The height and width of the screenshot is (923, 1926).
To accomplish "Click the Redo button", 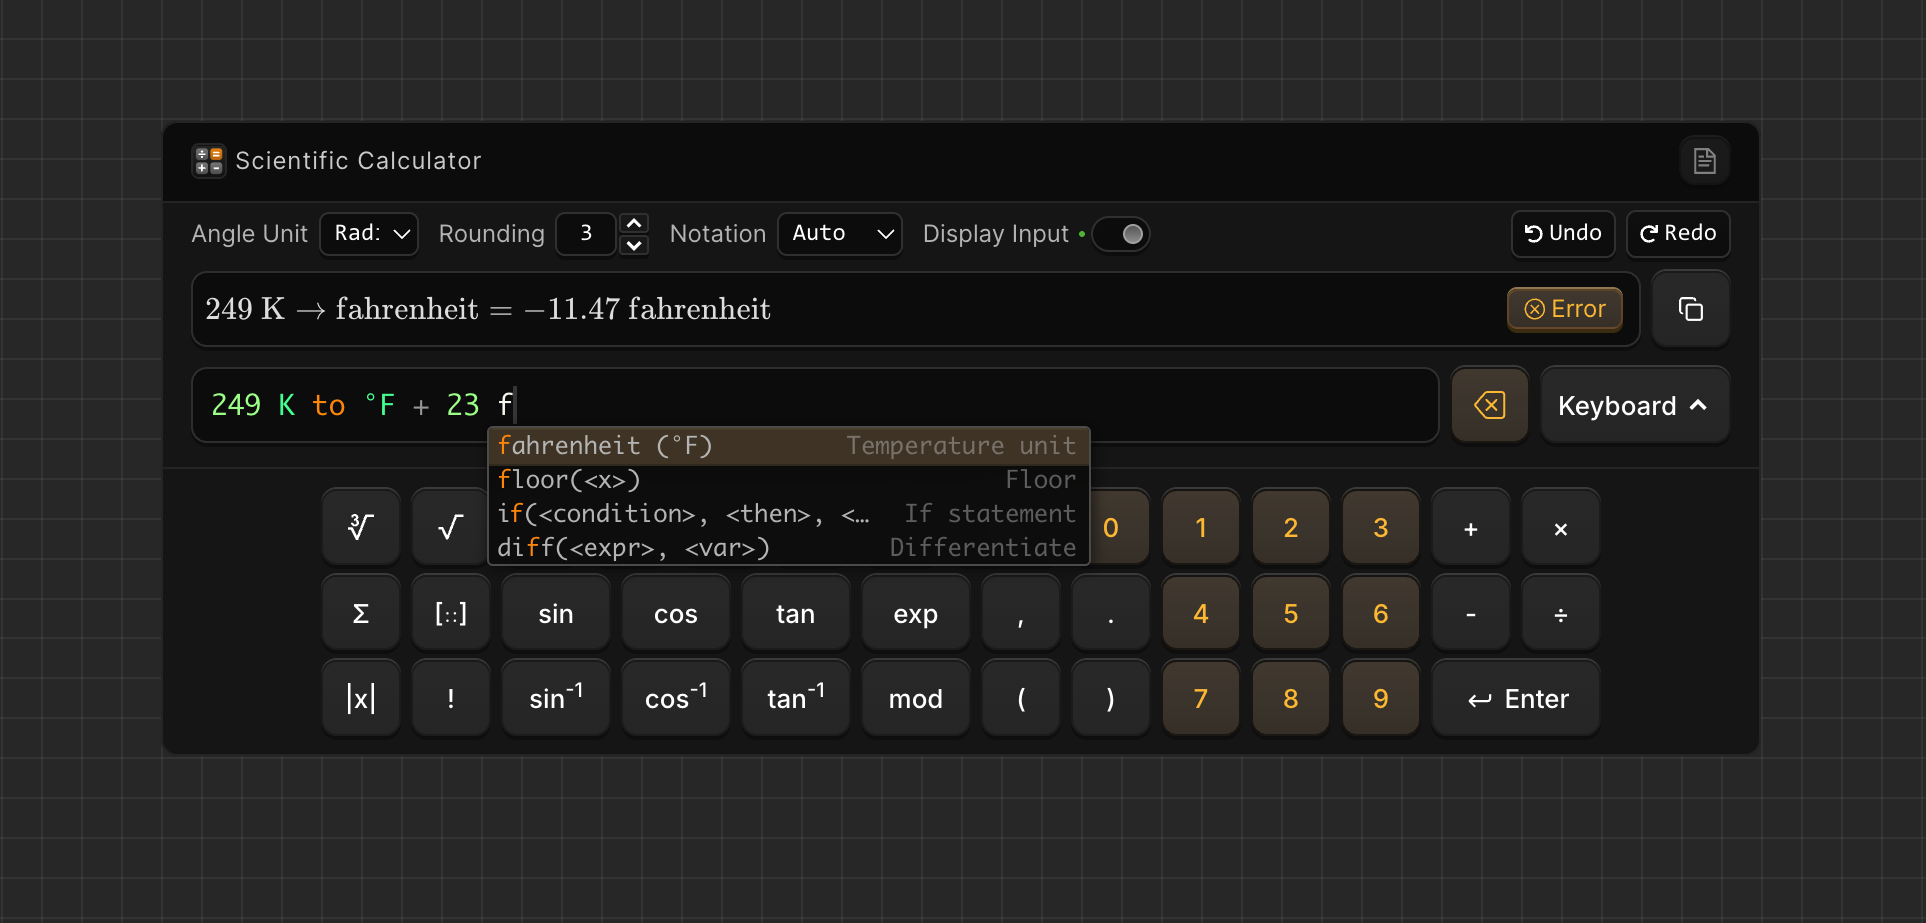I will pos(1677,233).
